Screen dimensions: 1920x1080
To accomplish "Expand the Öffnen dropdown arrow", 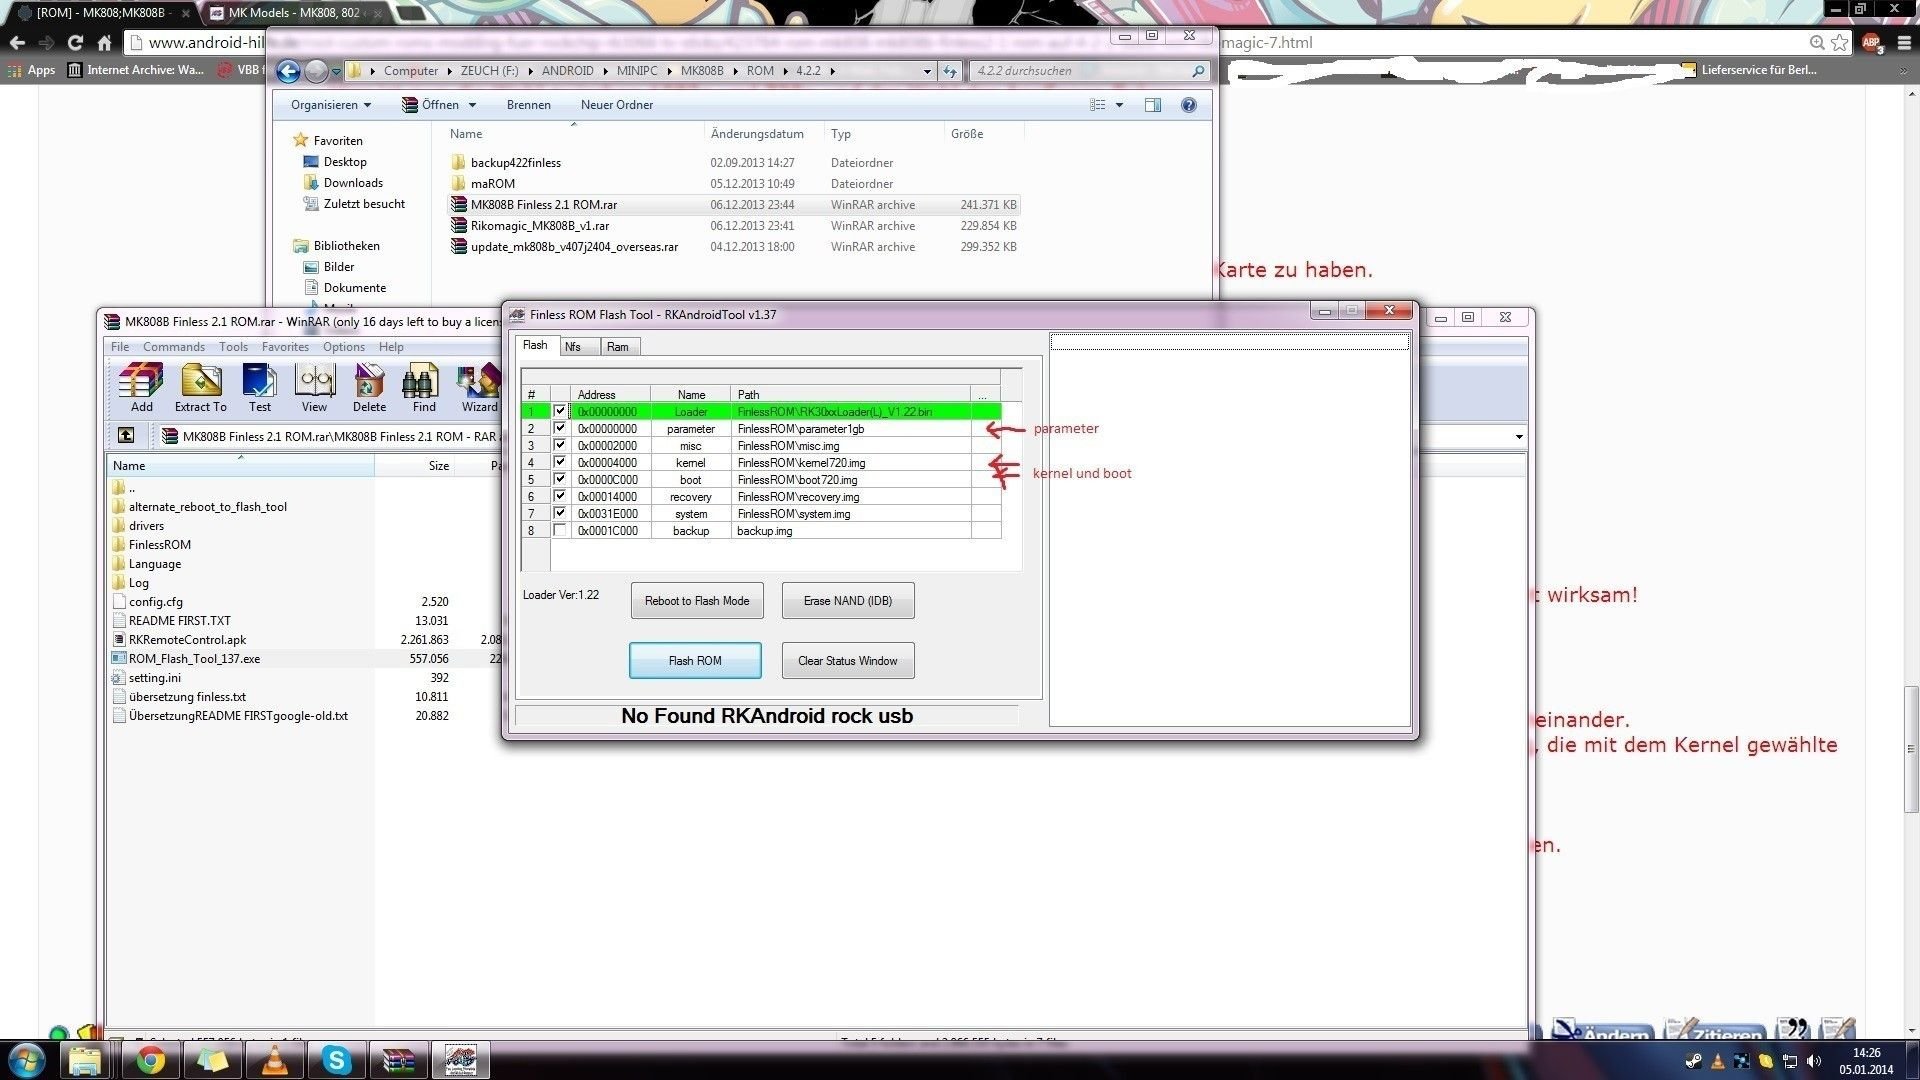I will click(x=472, y=105).
